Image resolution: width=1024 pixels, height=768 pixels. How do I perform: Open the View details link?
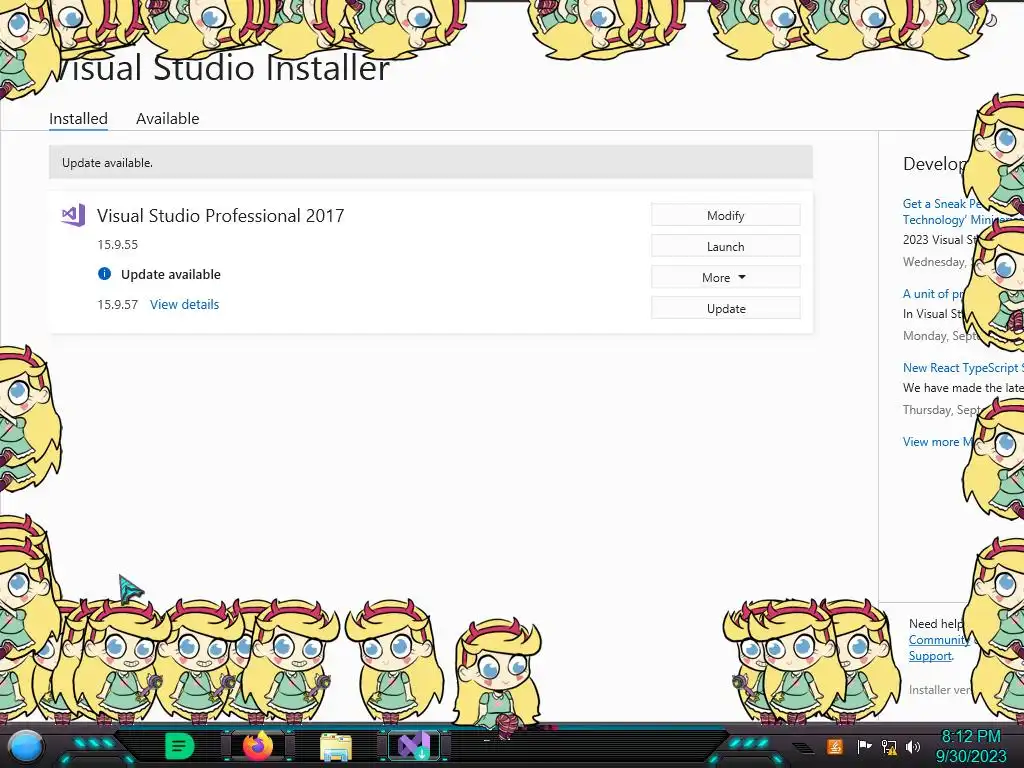click(x=185, y=304)
